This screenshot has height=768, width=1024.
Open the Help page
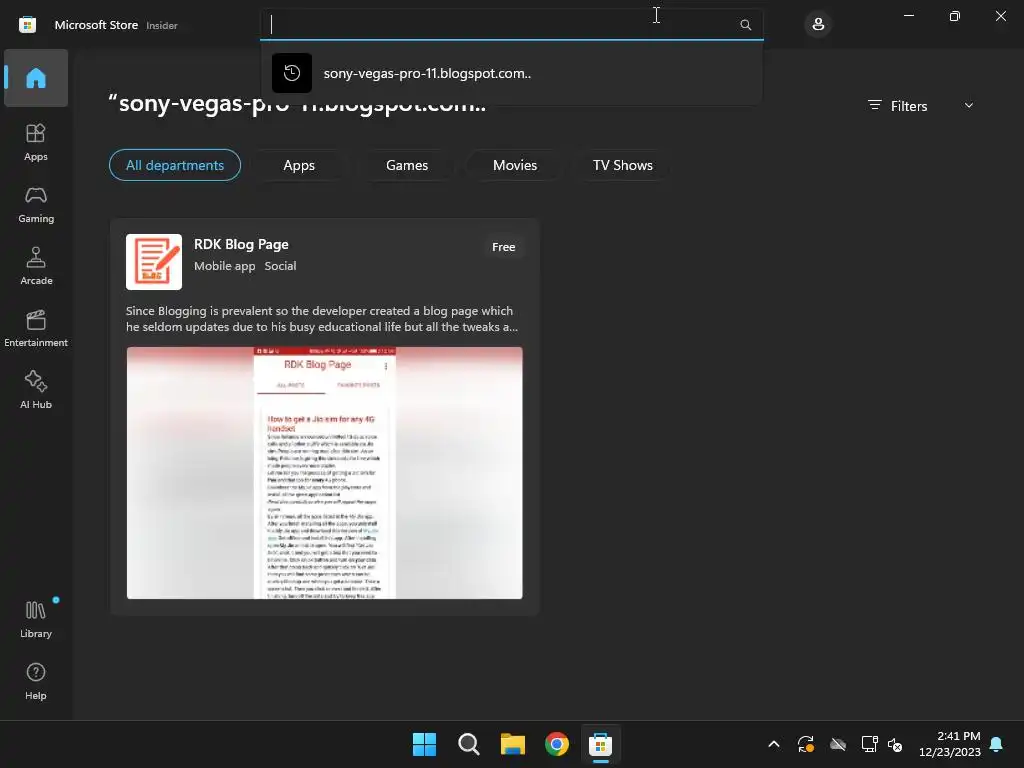tap(36, 681)
